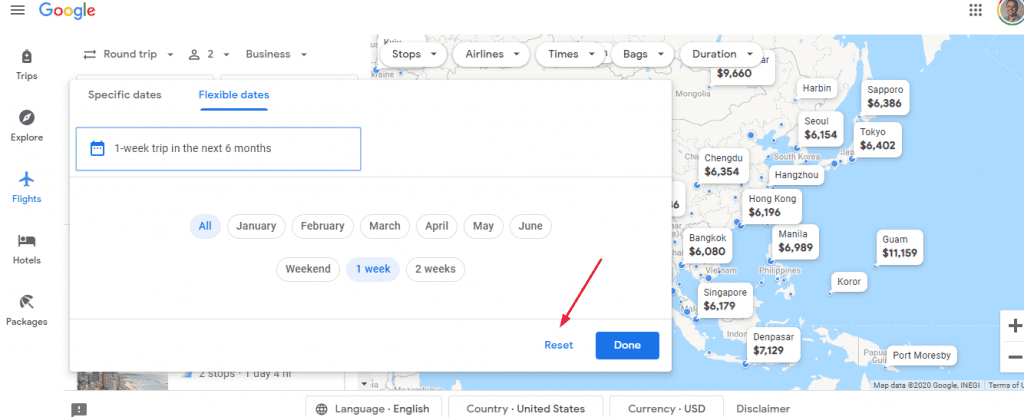Click the round trip arrows icon

(90, 54)
